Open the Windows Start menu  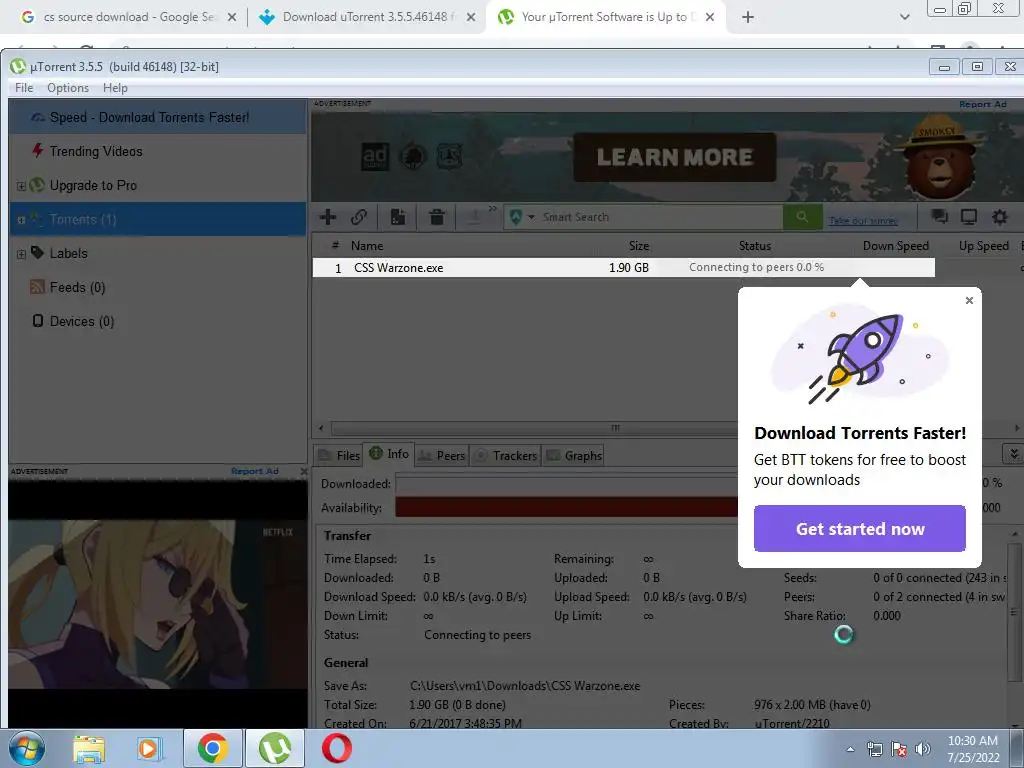[27, 748]
